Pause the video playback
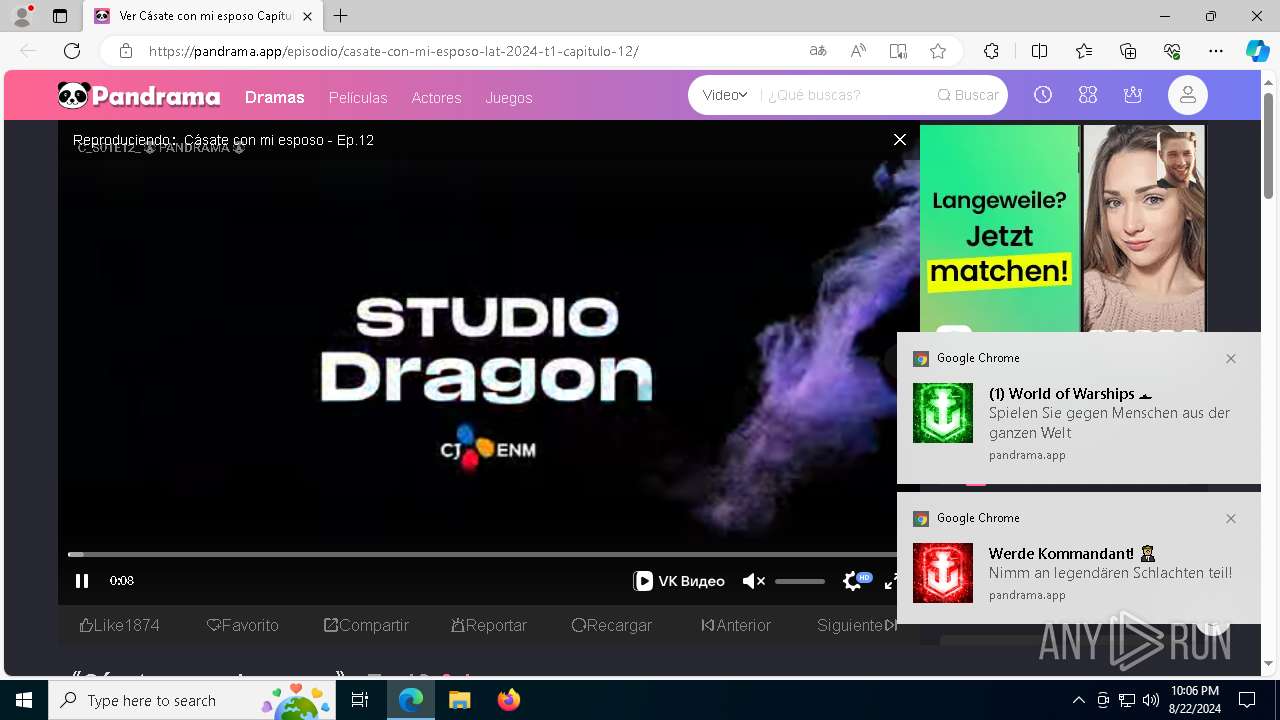The image size is (1280, 720). click(82, 581)
